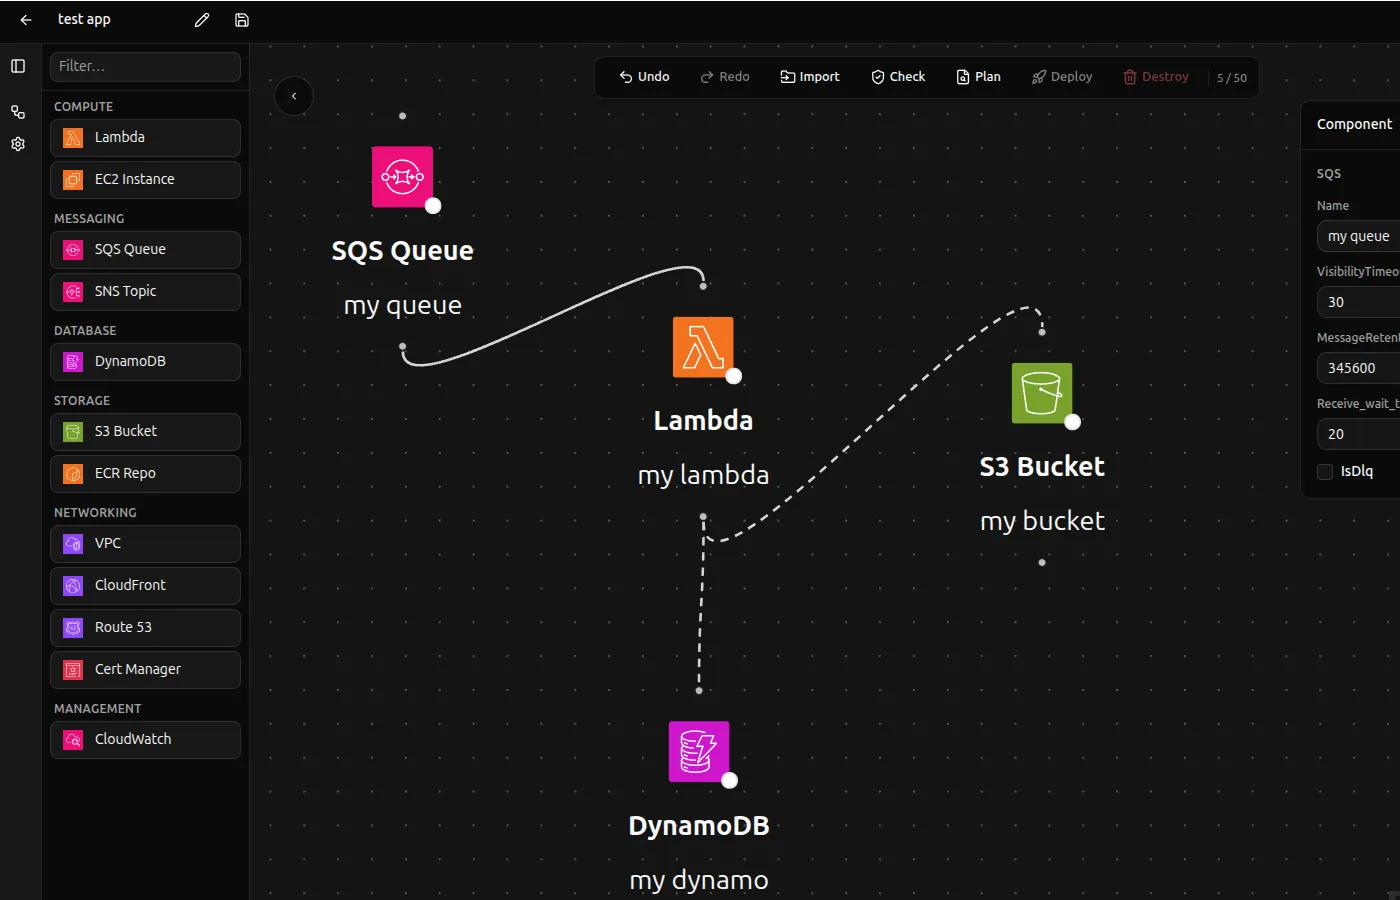Click the "my dynamo" label on canvas
This screenshot has width=1400, height=900.
click(699, 880)
